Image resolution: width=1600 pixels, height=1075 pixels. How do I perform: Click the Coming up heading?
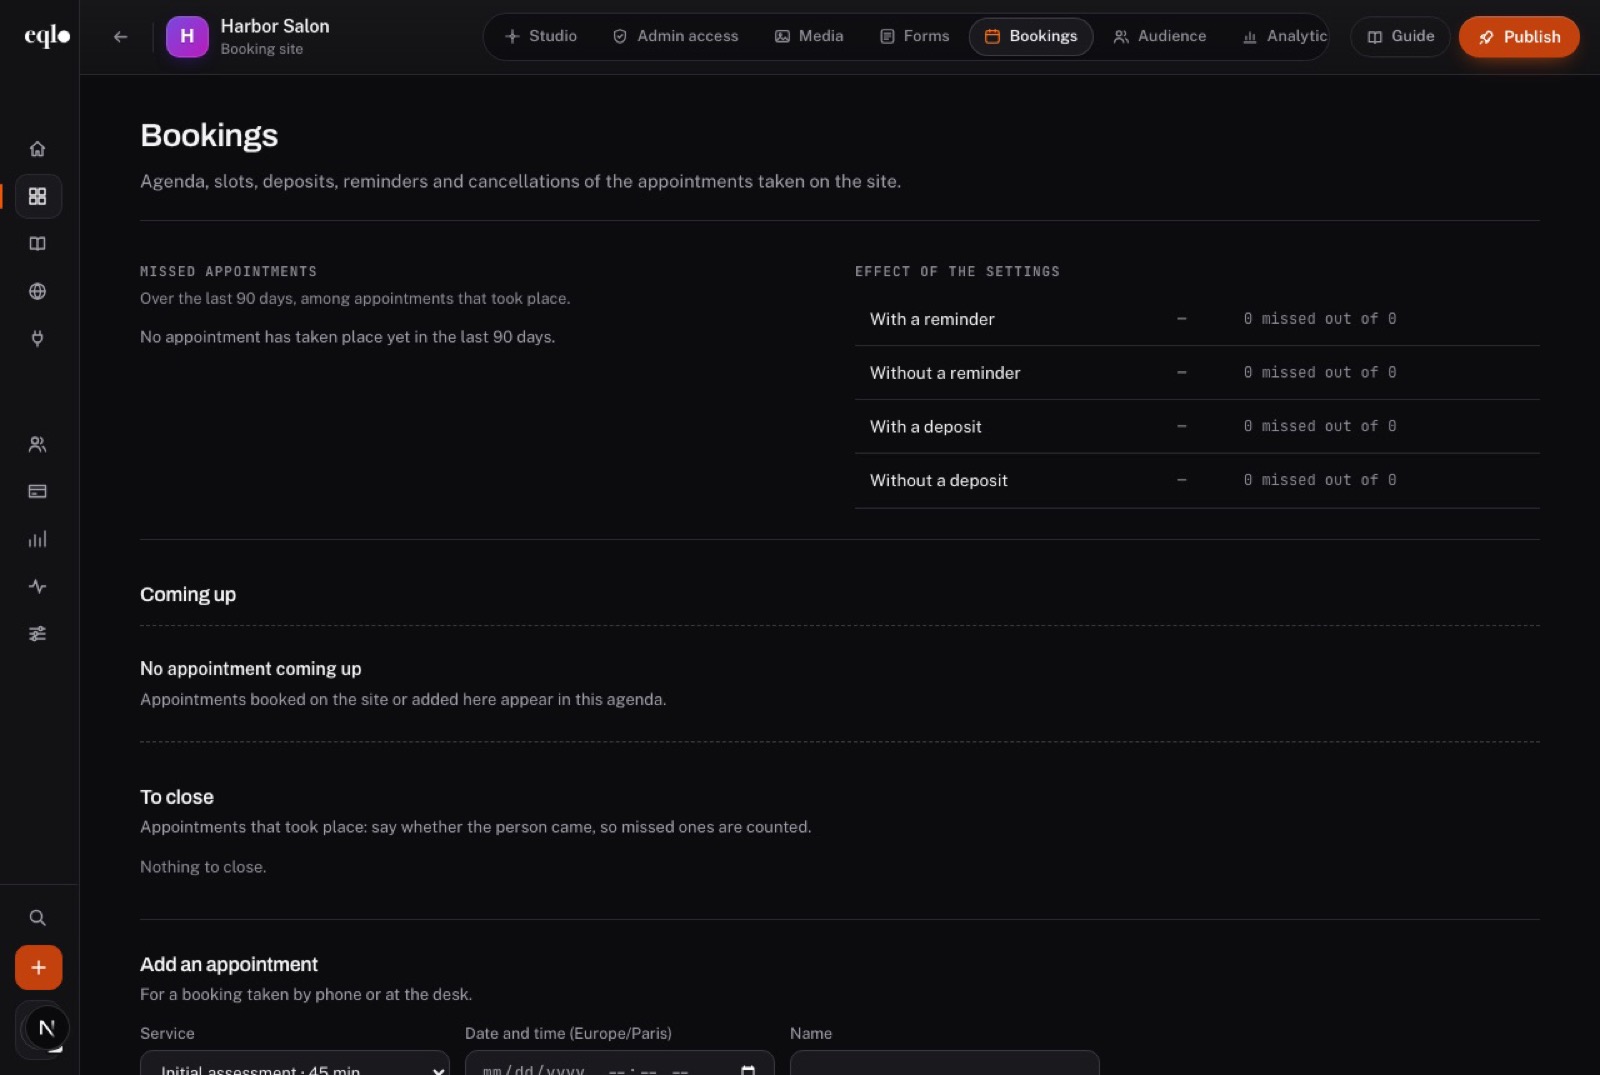[188, 595]
